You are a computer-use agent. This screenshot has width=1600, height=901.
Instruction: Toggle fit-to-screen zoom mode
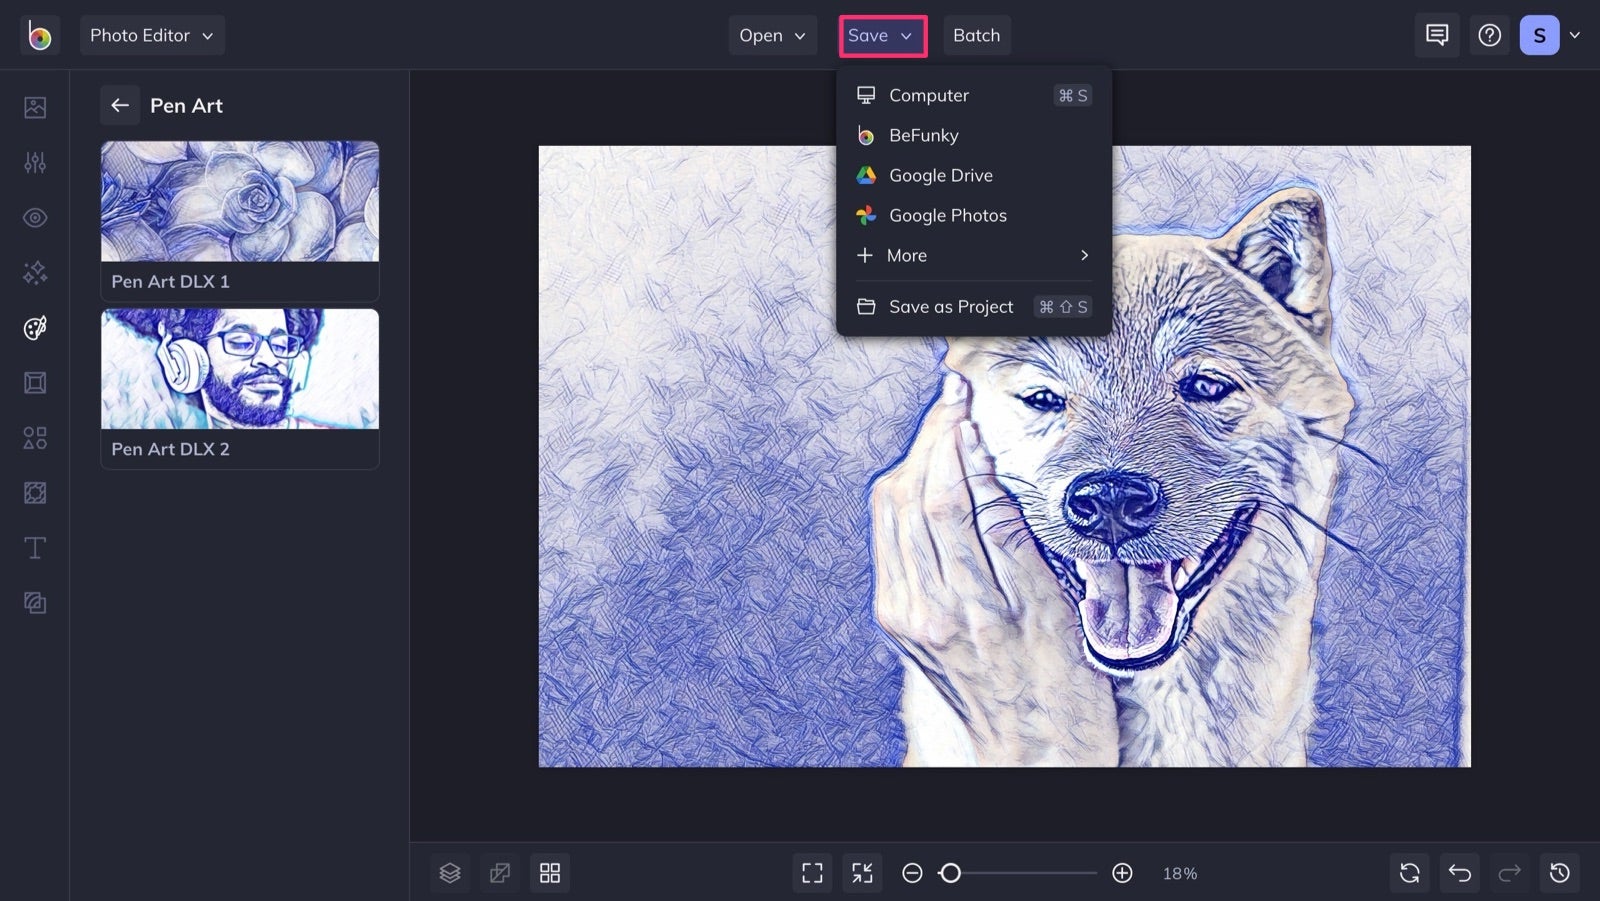tap(812, 872)
